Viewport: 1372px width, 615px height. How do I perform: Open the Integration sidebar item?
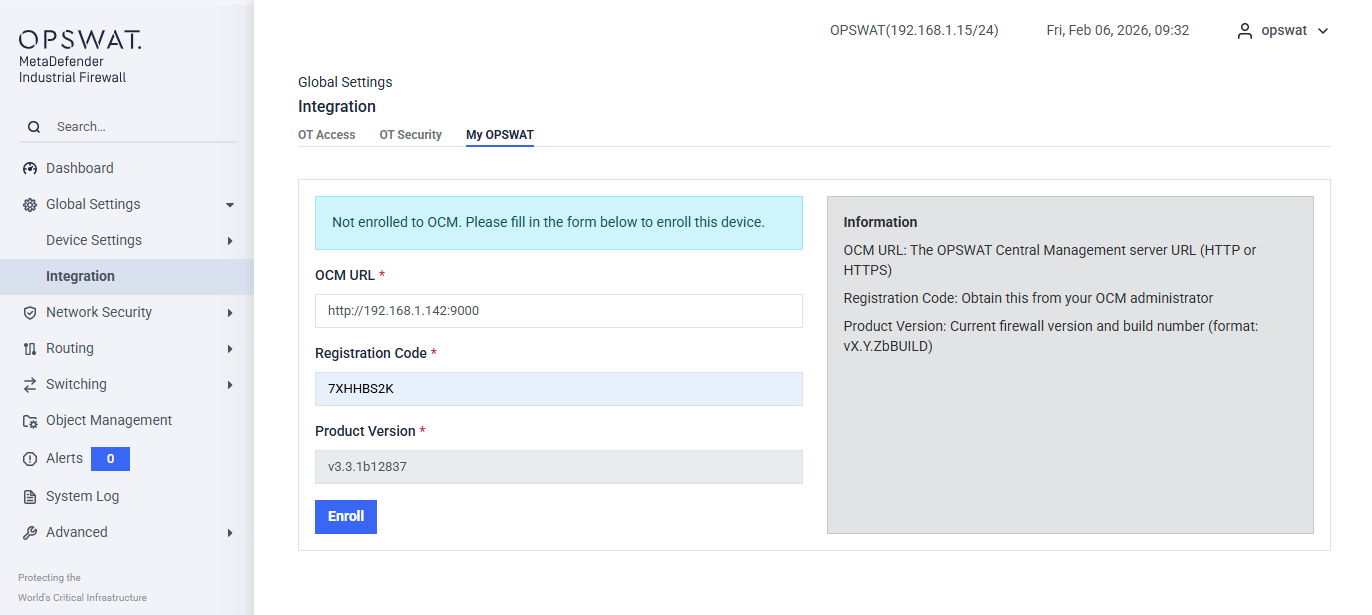(80, 276)
